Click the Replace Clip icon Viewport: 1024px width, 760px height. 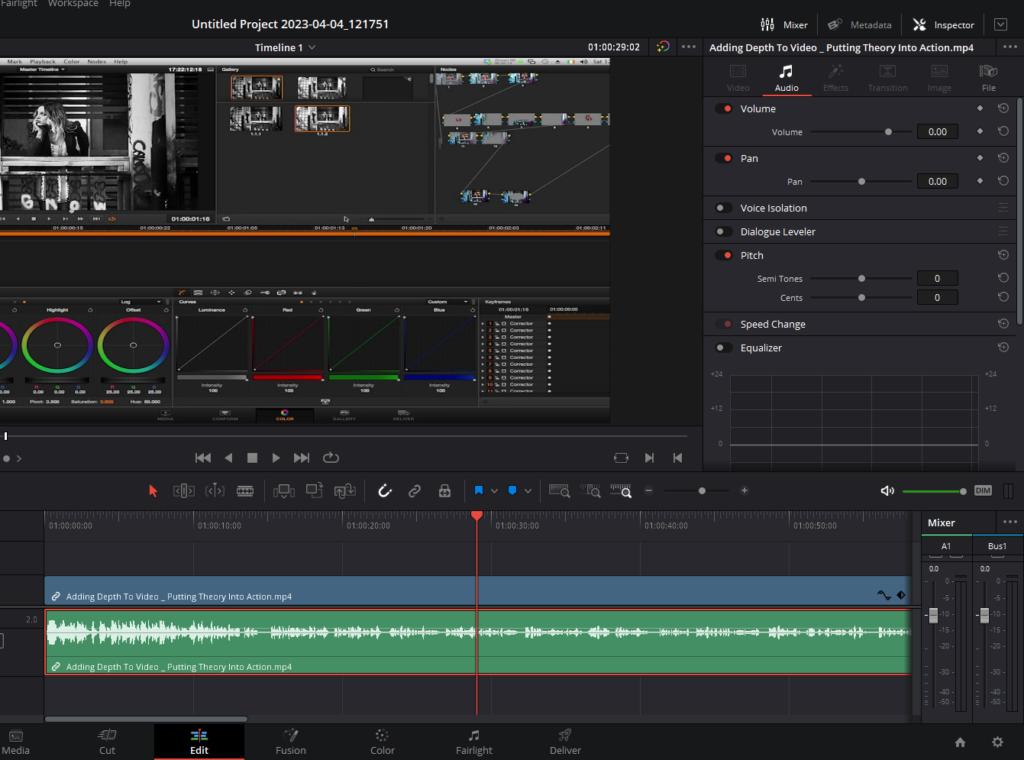point(344,491)
